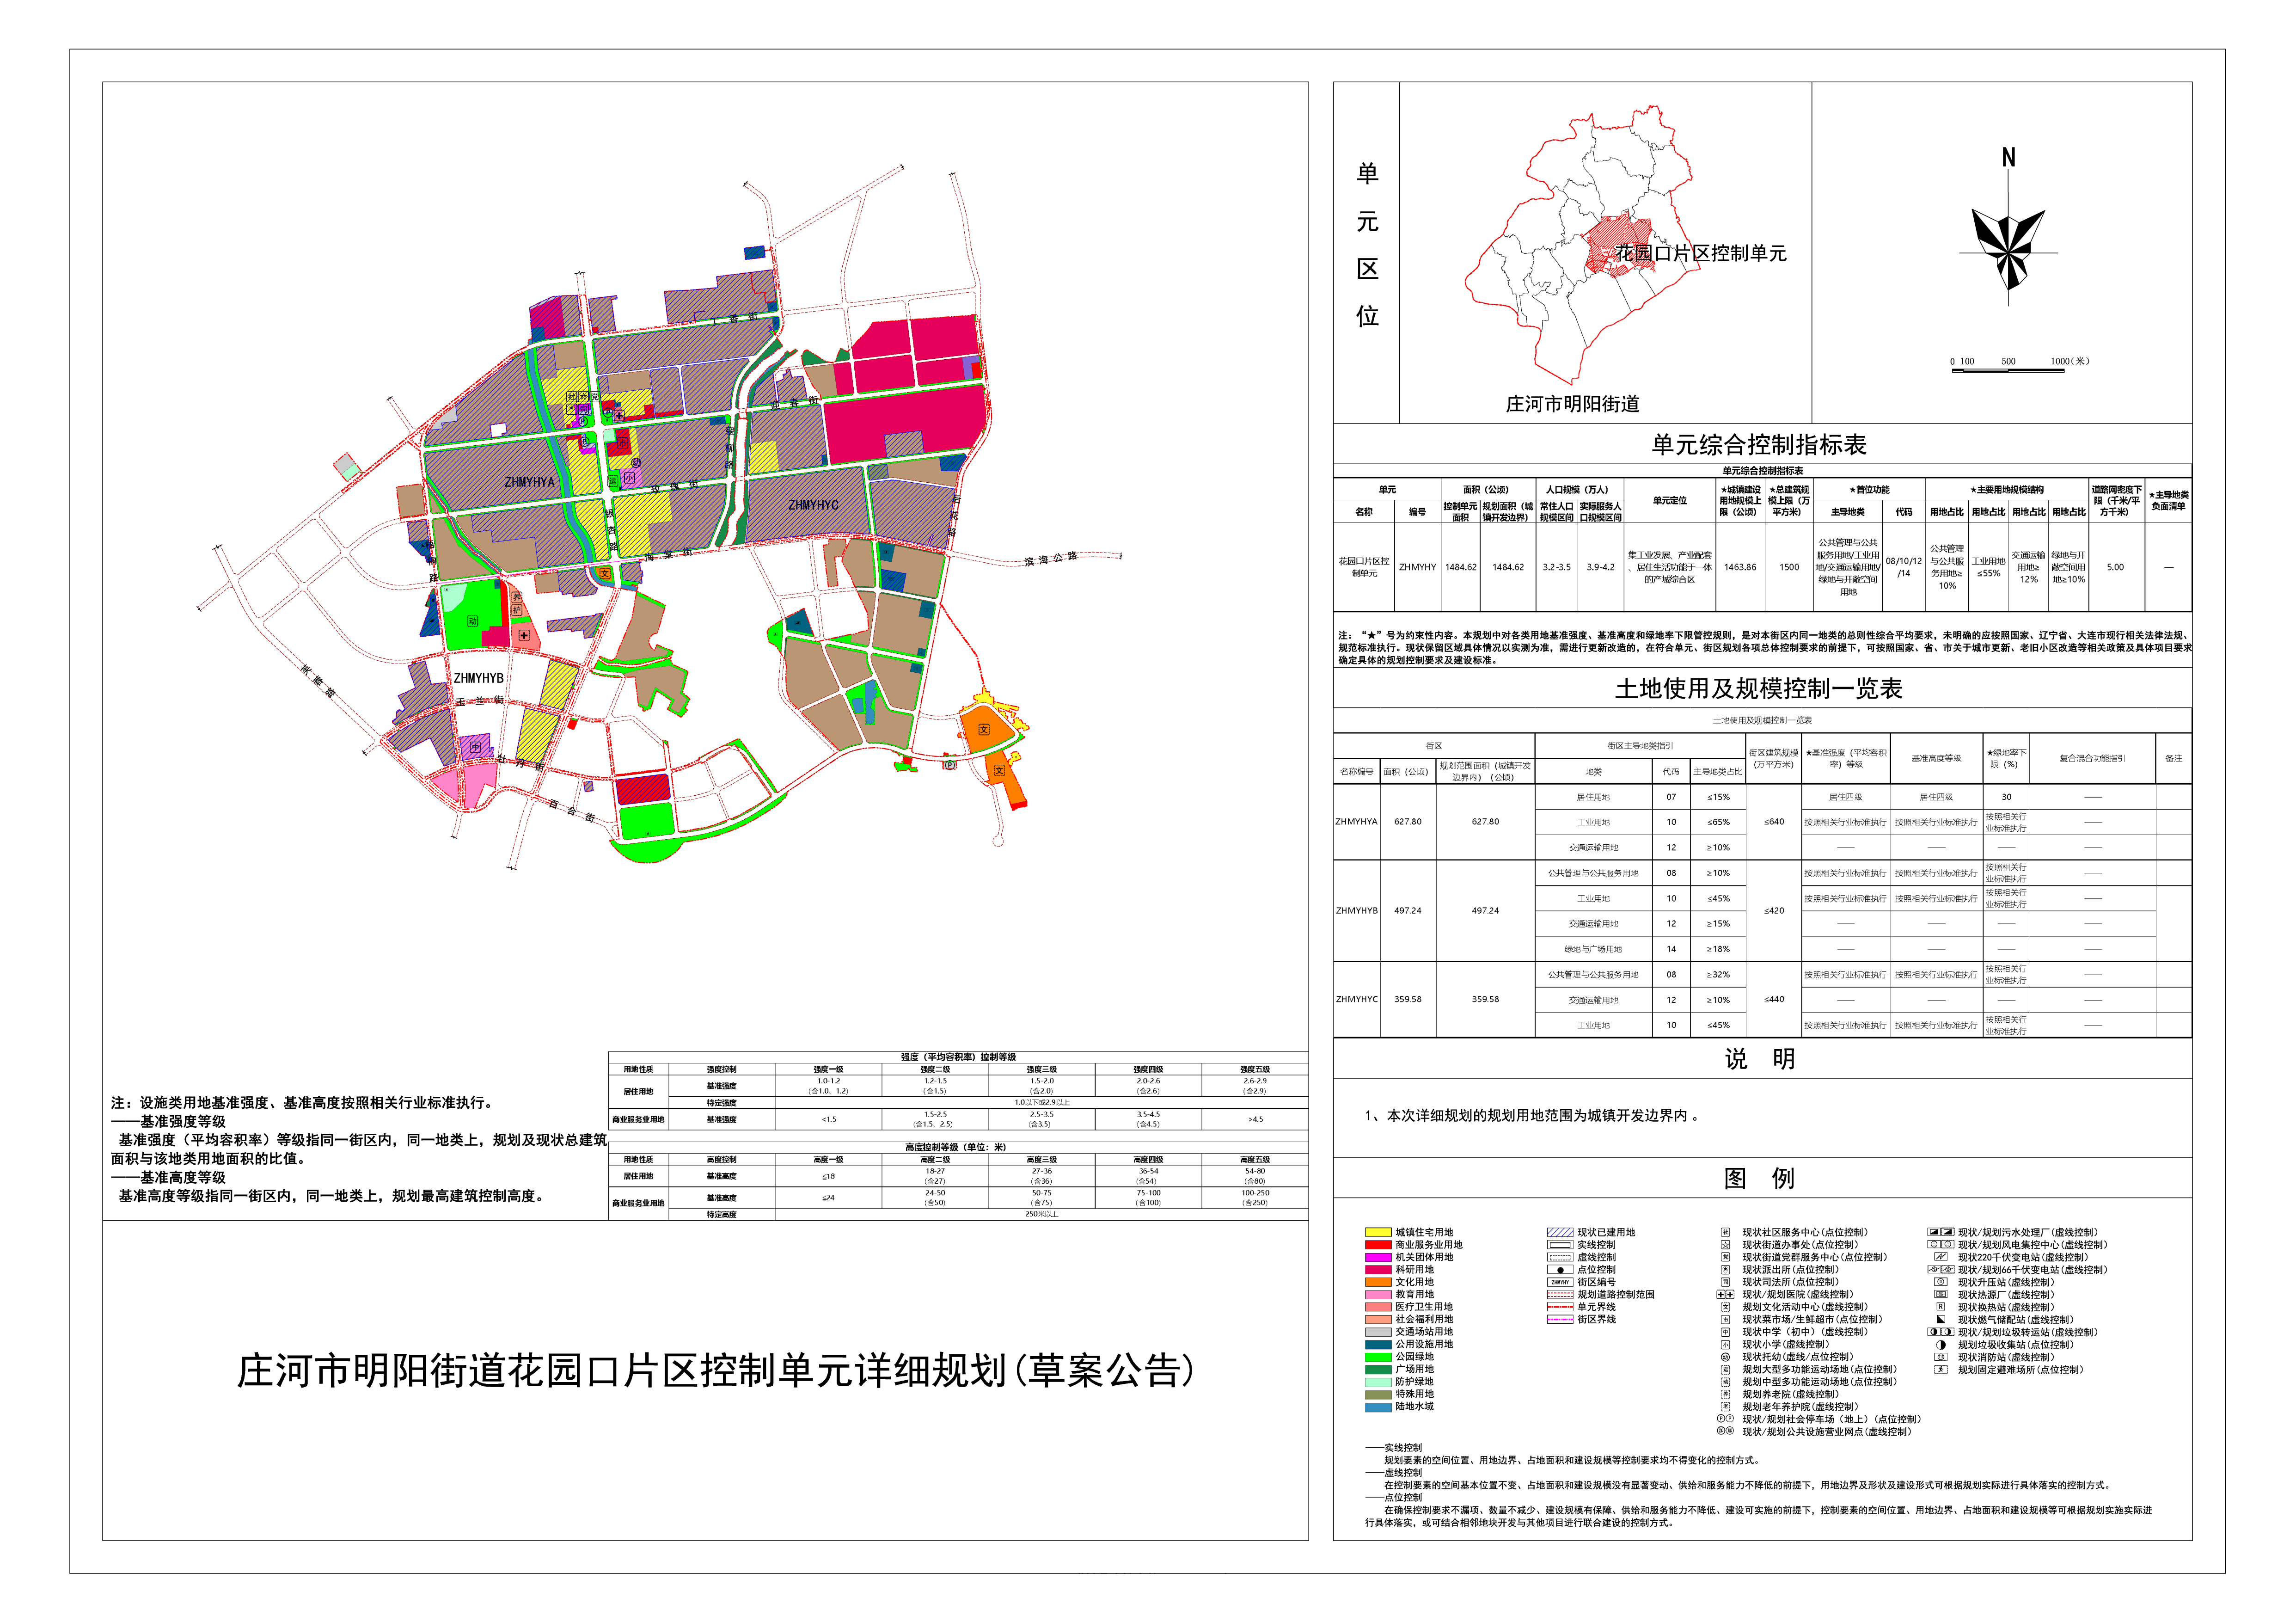Click the 强度五级 column header
Screen dimensions: 2296x1622
(1254, 1069)
